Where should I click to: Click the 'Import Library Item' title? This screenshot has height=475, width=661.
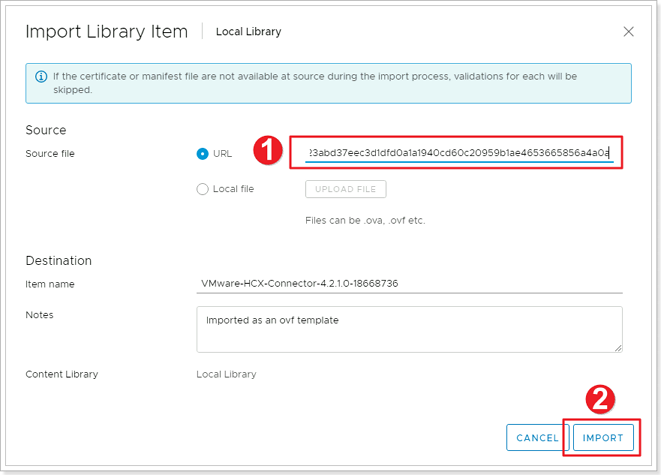[x=107, y=32]
